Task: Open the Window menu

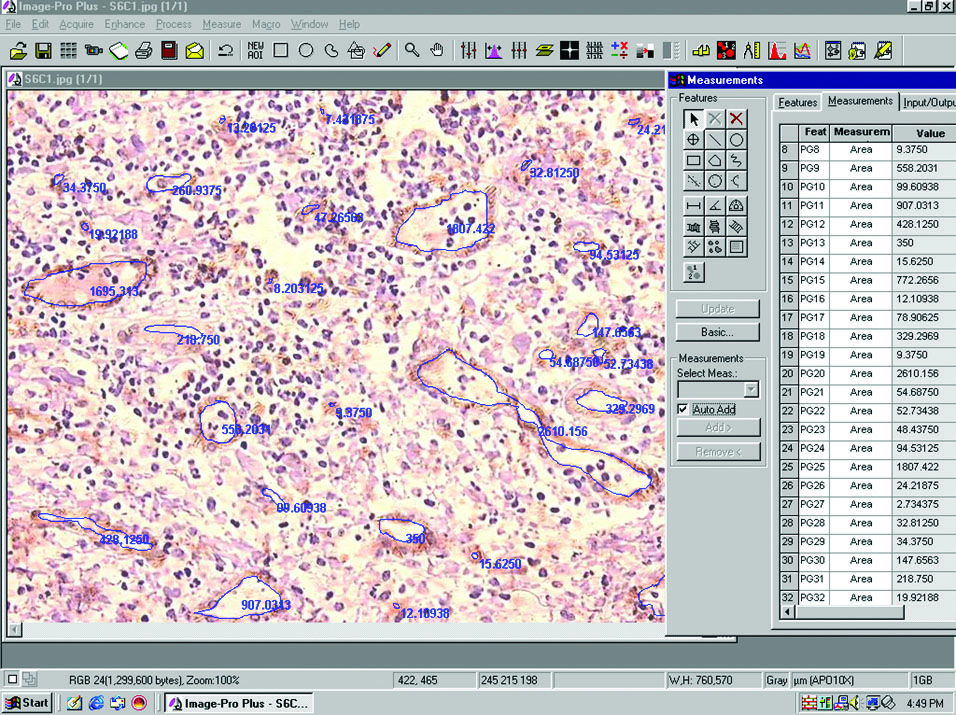Action: point(309,24)
